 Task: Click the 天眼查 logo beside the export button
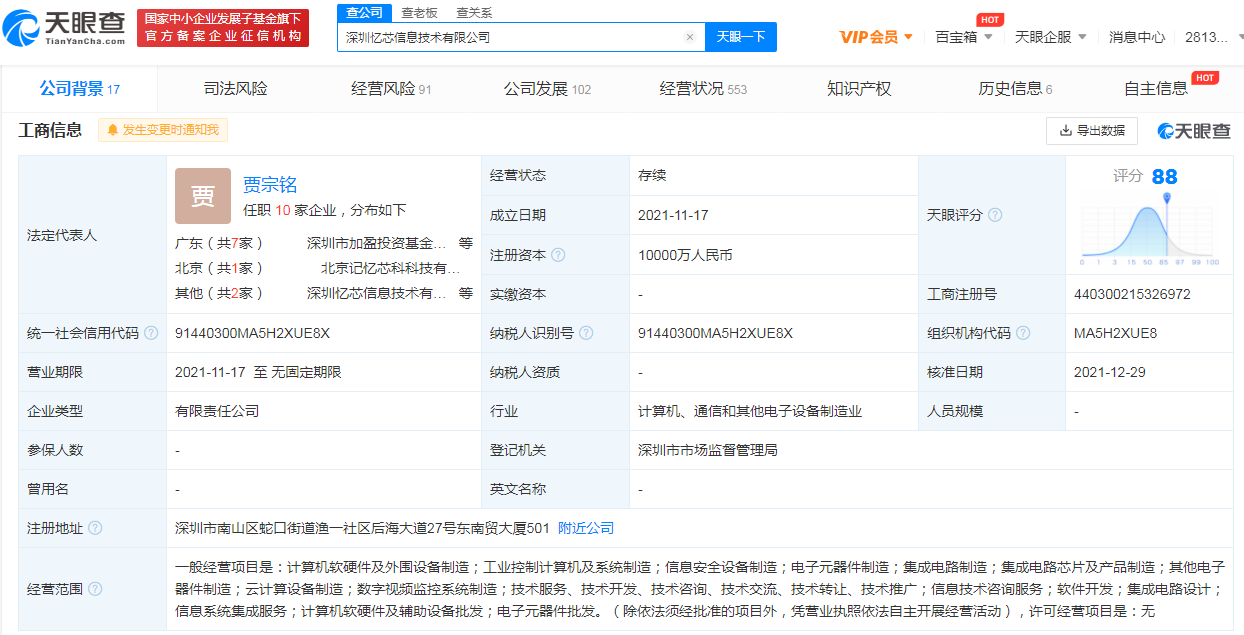tap(1194, 130)
